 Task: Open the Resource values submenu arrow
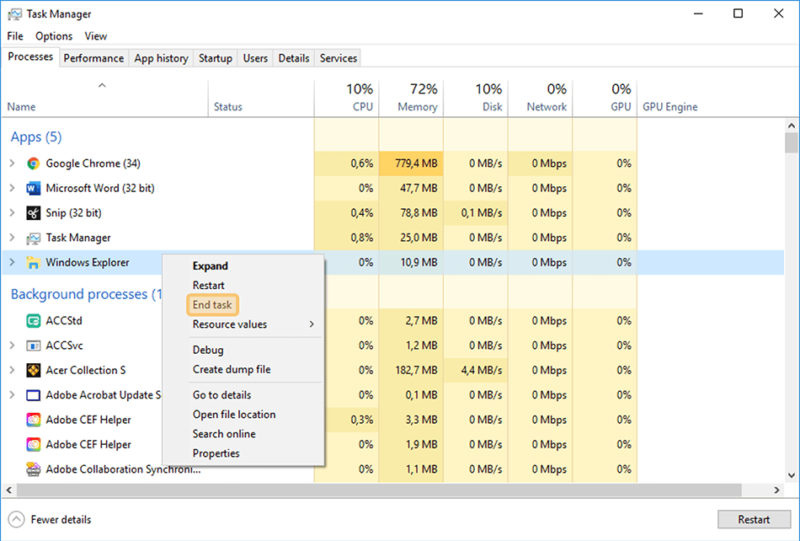pyautogui.click(x=311, y=325)
